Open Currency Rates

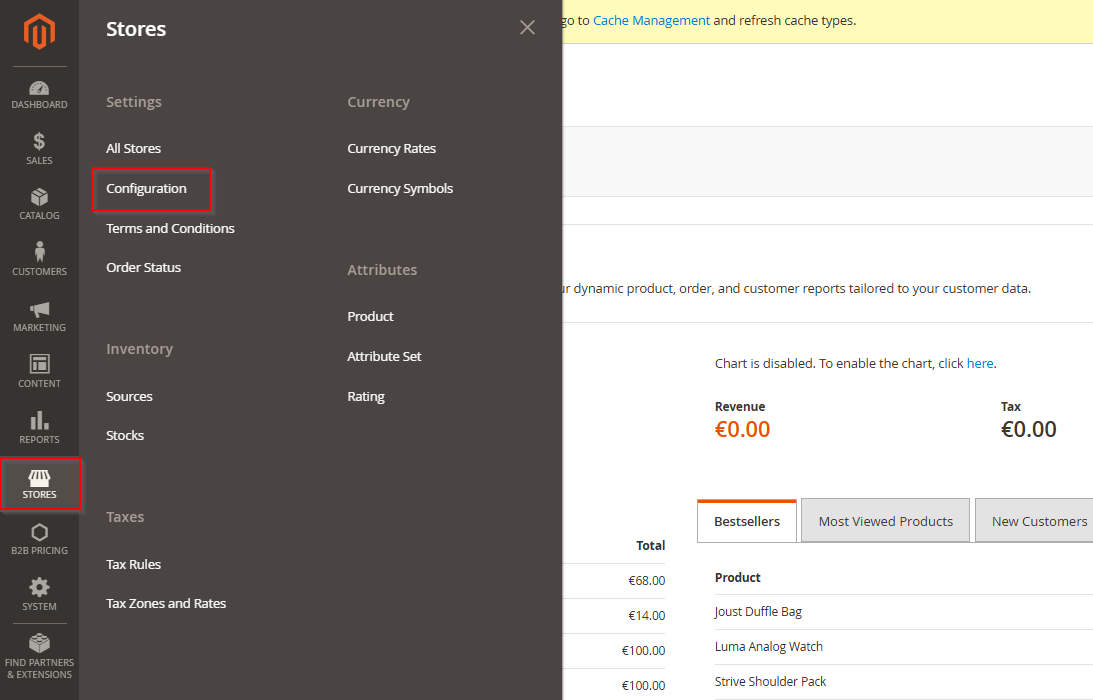(x=391, y=149)
